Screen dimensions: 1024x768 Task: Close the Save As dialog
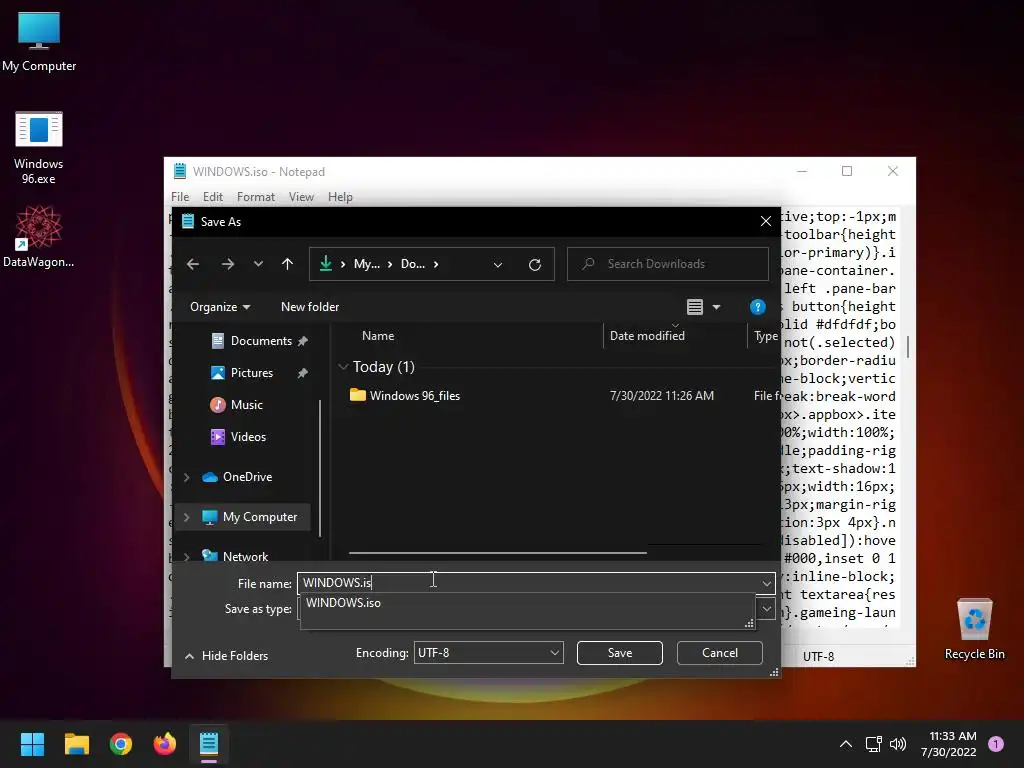click(766, 221)
